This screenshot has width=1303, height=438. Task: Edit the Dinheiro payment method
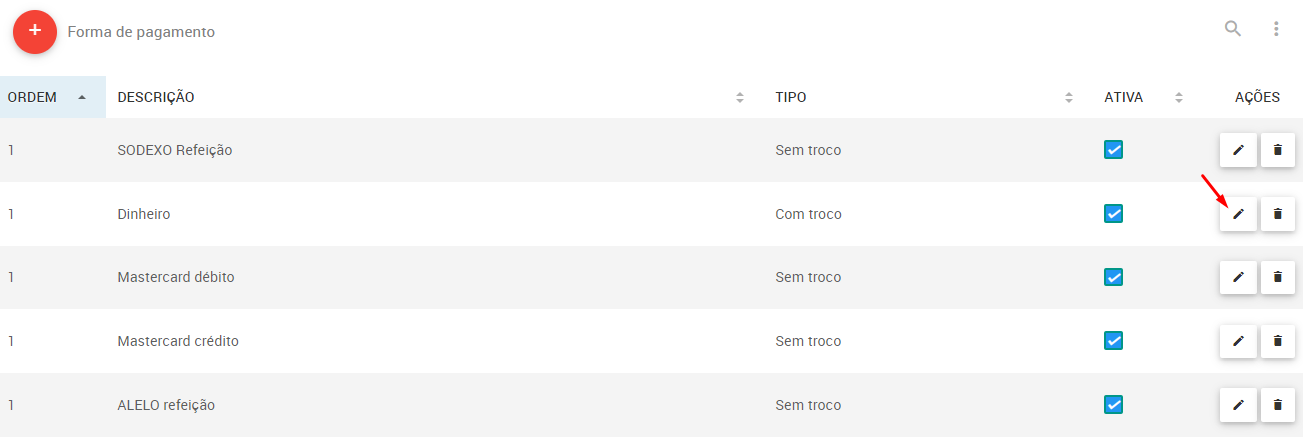(x=1238, y=214)
